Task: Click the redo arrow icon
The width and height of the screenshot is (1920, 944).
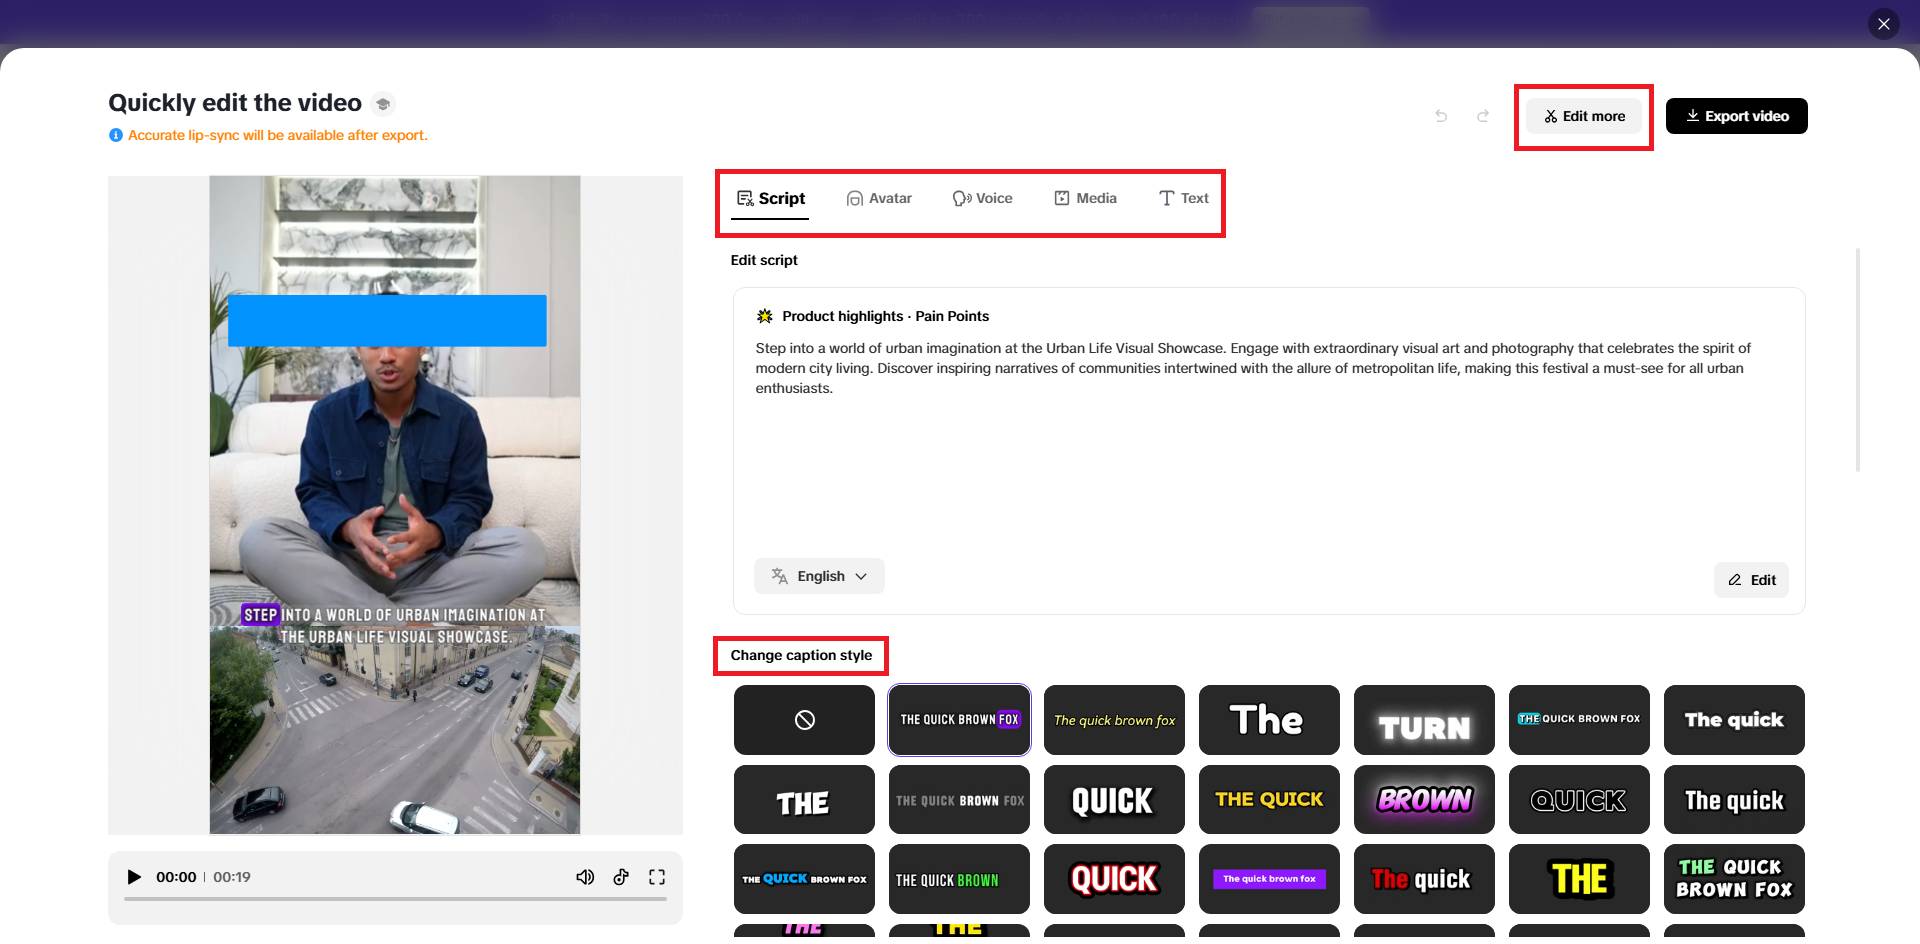Action: tap(1483, 116)
